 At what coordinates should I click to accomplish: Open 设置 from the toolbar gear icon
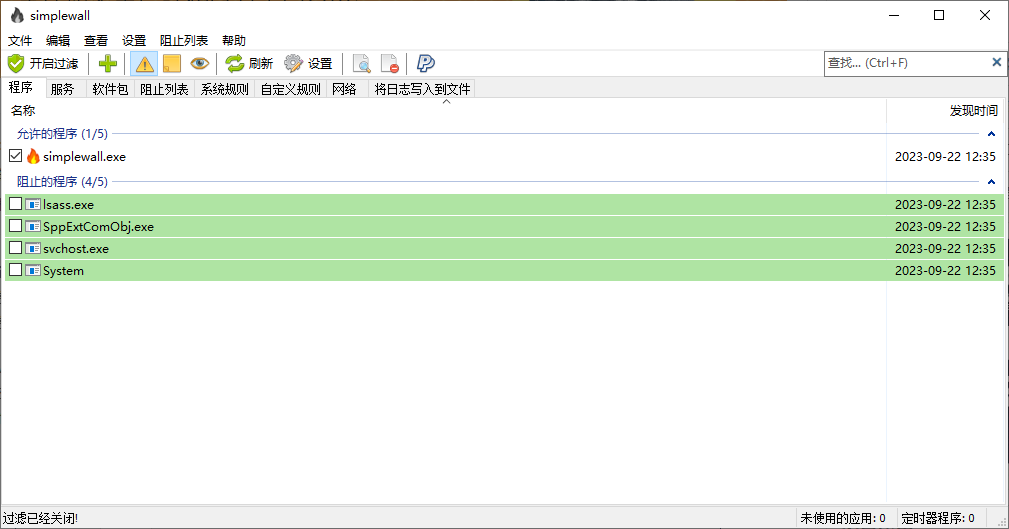coord(308,64)
